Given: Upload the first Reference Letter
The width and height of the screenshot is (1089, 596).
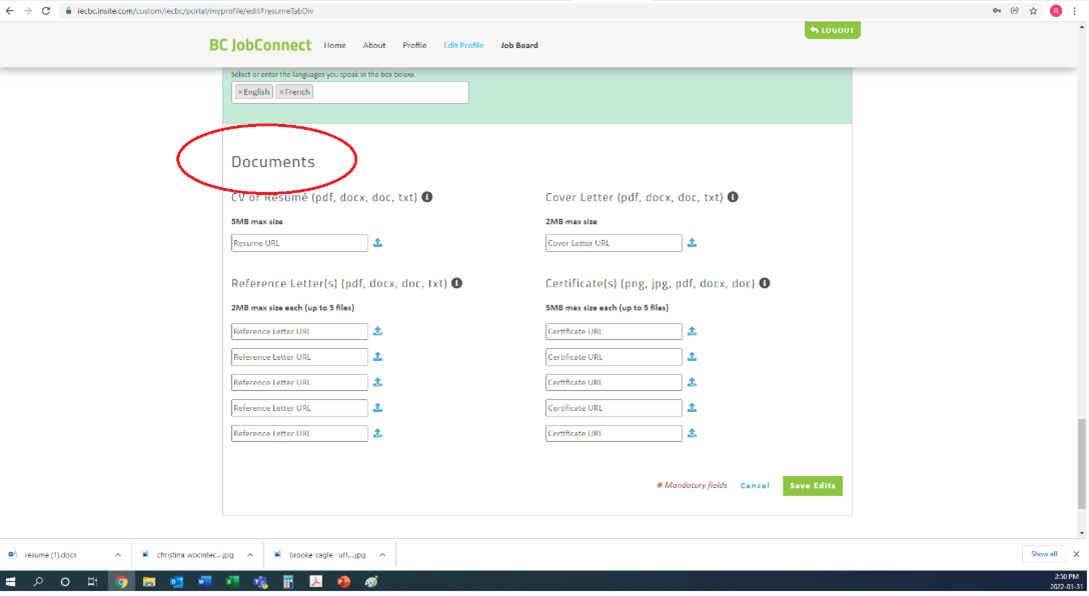Looking at the screenshot, I should pos(378,331).
